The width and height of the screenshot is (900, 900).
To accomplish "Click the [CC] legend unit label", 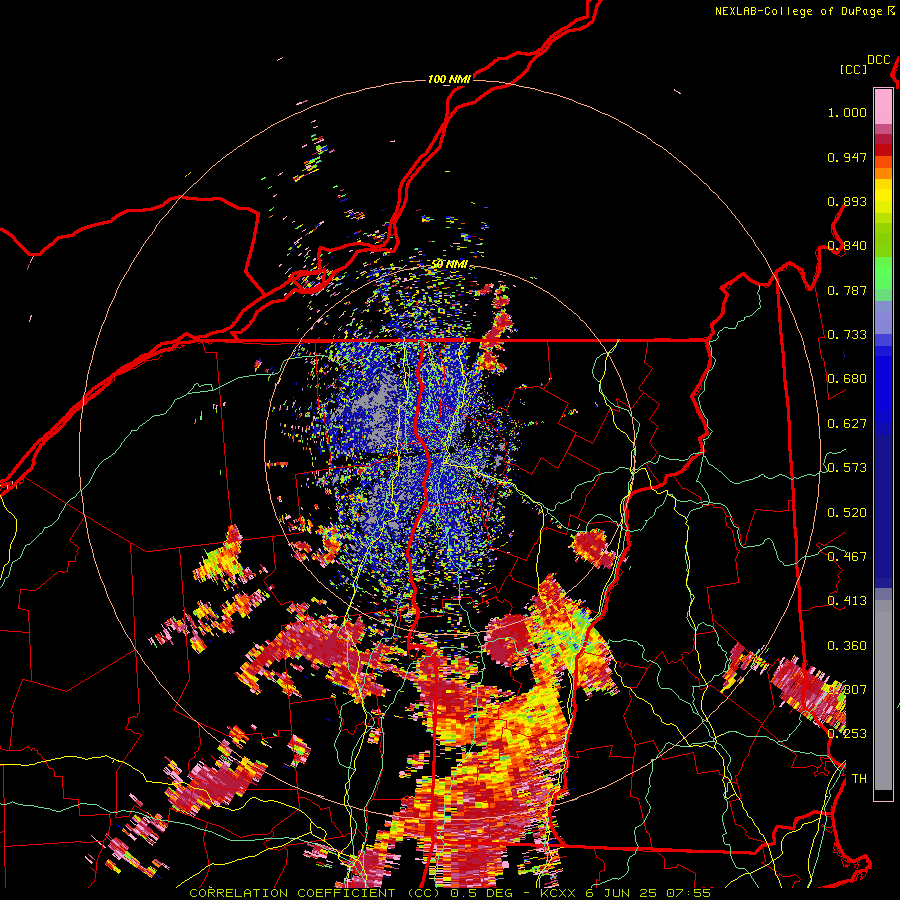I will pyautogui.click(x=854, y=69).
